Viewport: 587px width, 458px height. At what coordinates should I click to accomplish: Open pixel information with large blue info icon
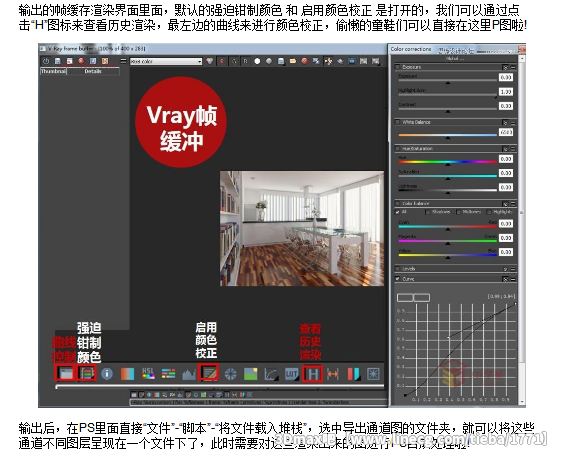[107, 373]
